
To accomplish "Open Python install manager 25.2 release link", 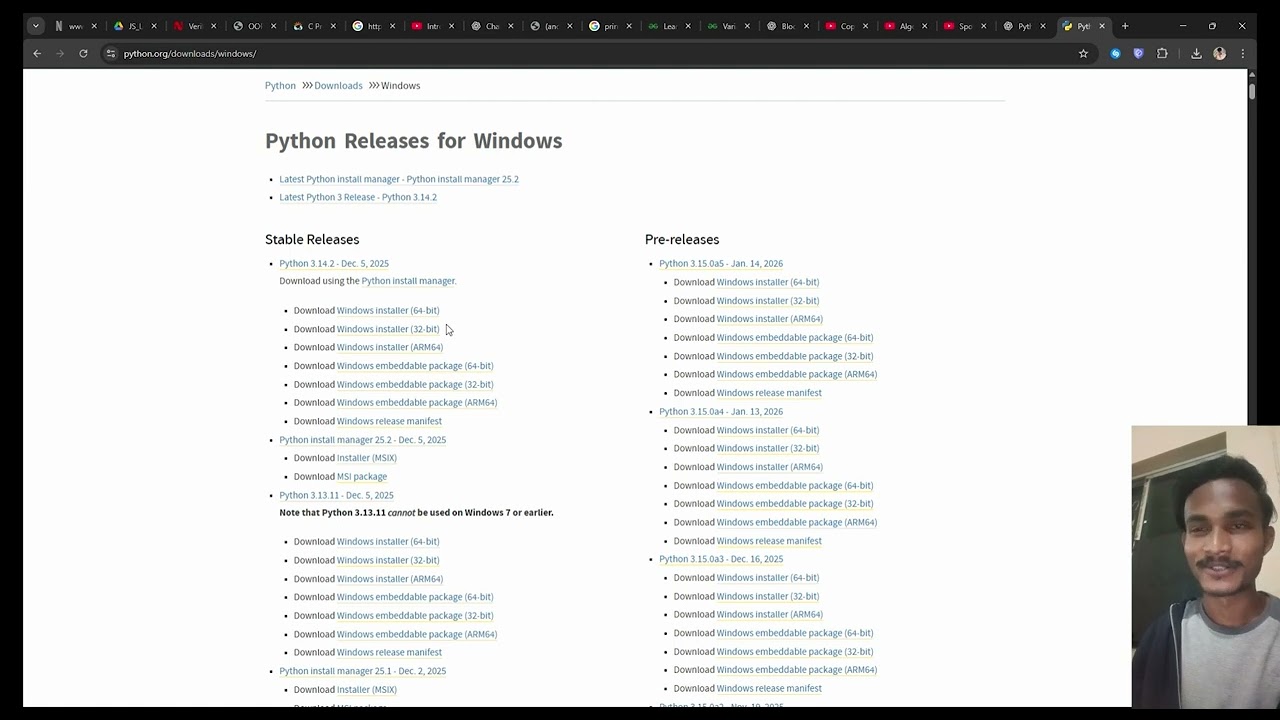I will [363, 440].
